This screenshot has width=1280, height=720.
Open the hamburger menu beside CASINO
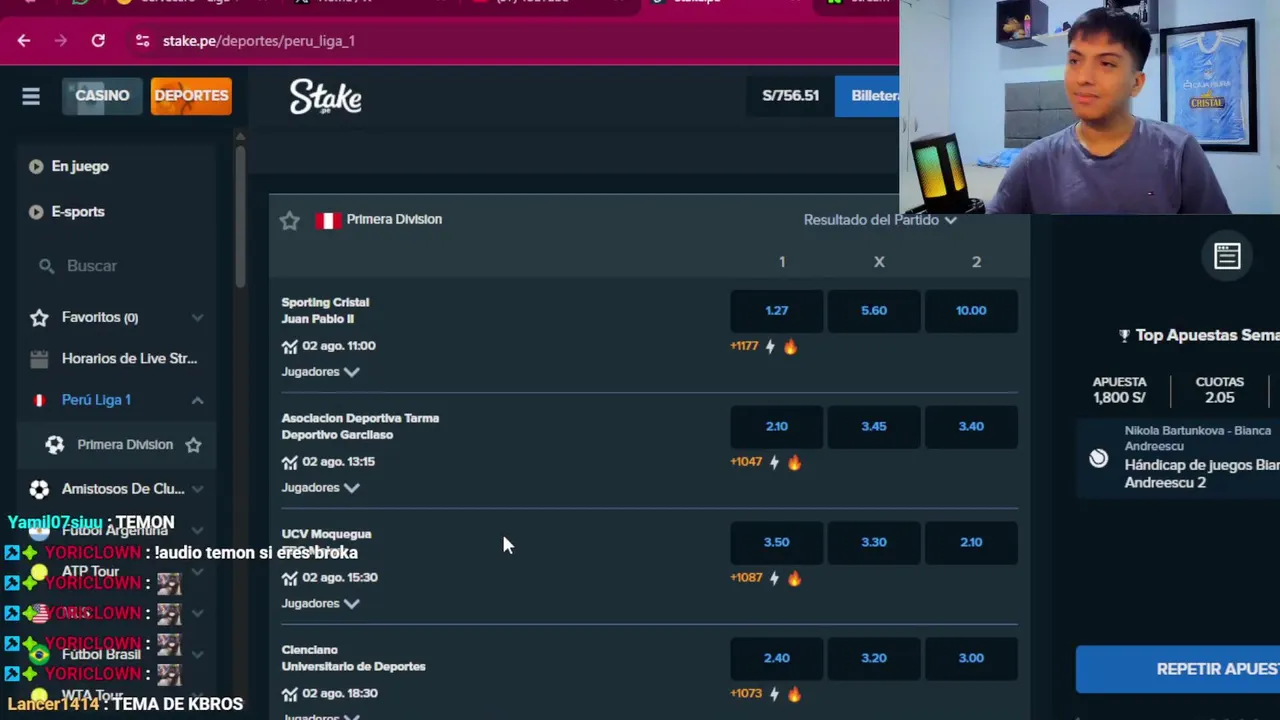coord(31,96)
